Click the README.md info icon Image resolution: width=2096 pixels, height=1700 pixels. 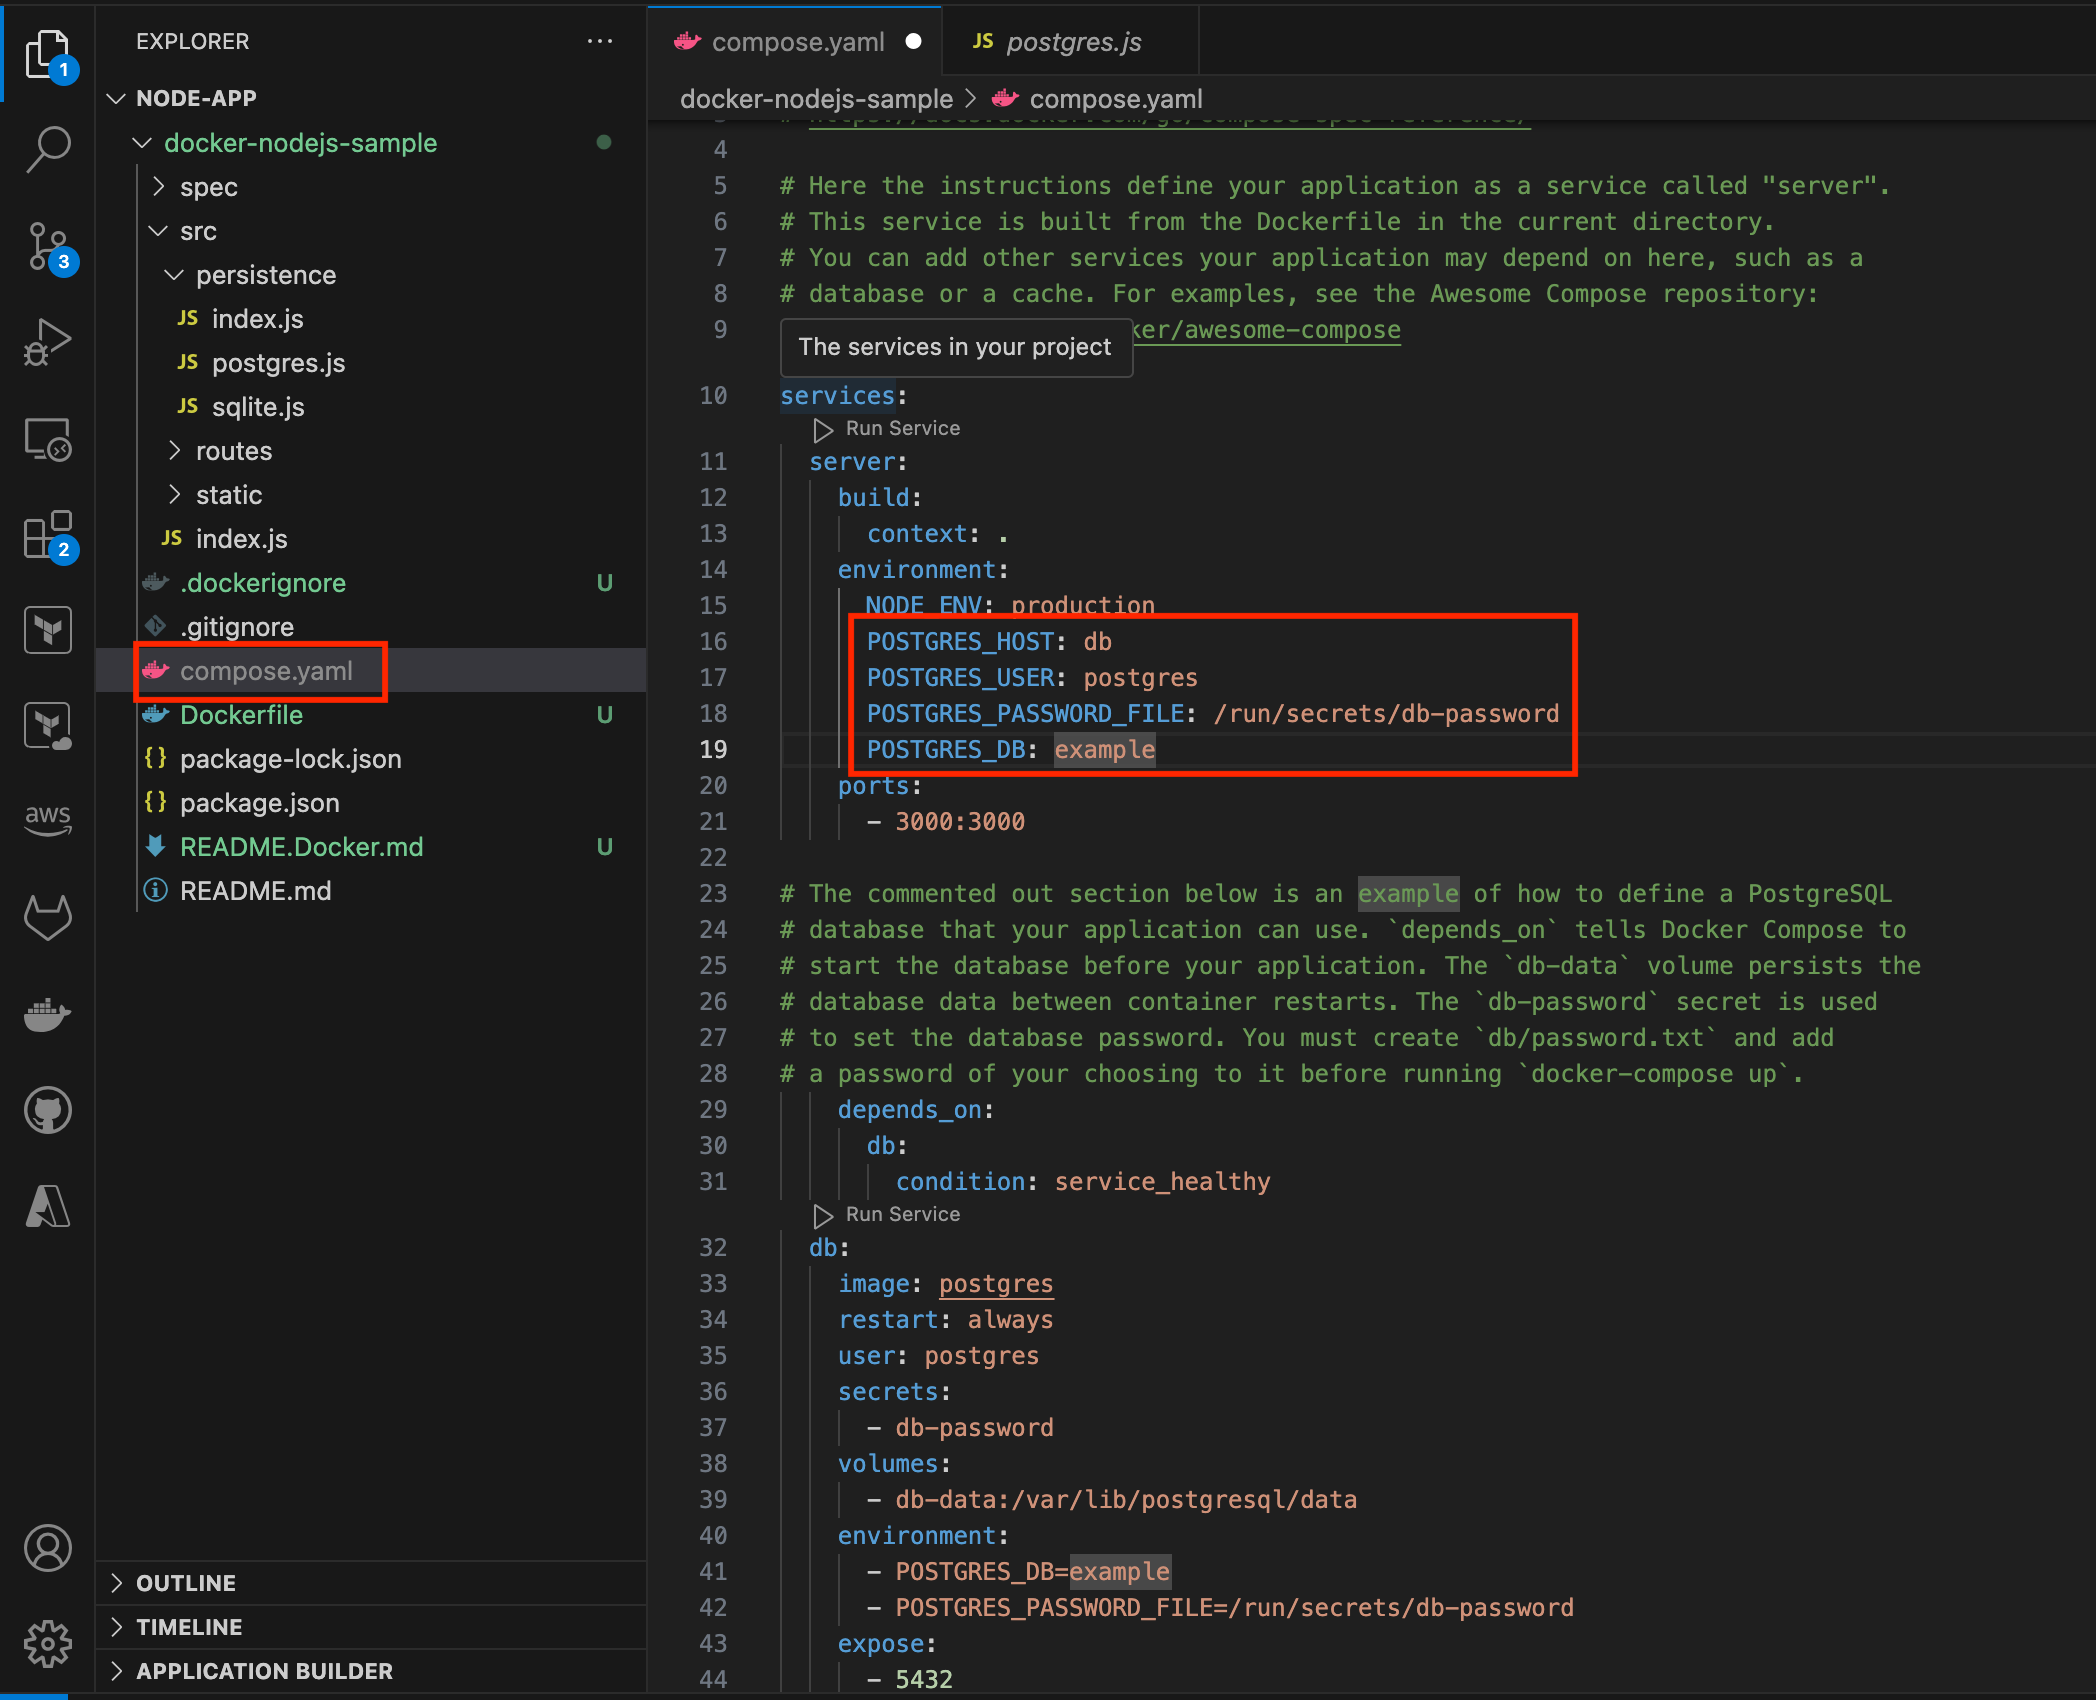(155, 890)
